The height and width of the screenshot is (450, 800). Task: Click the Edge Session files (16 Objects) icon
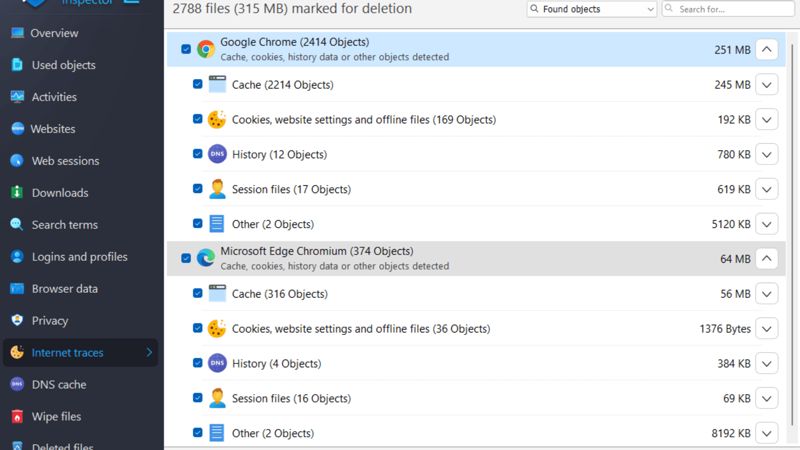click(x=217, y=398)
